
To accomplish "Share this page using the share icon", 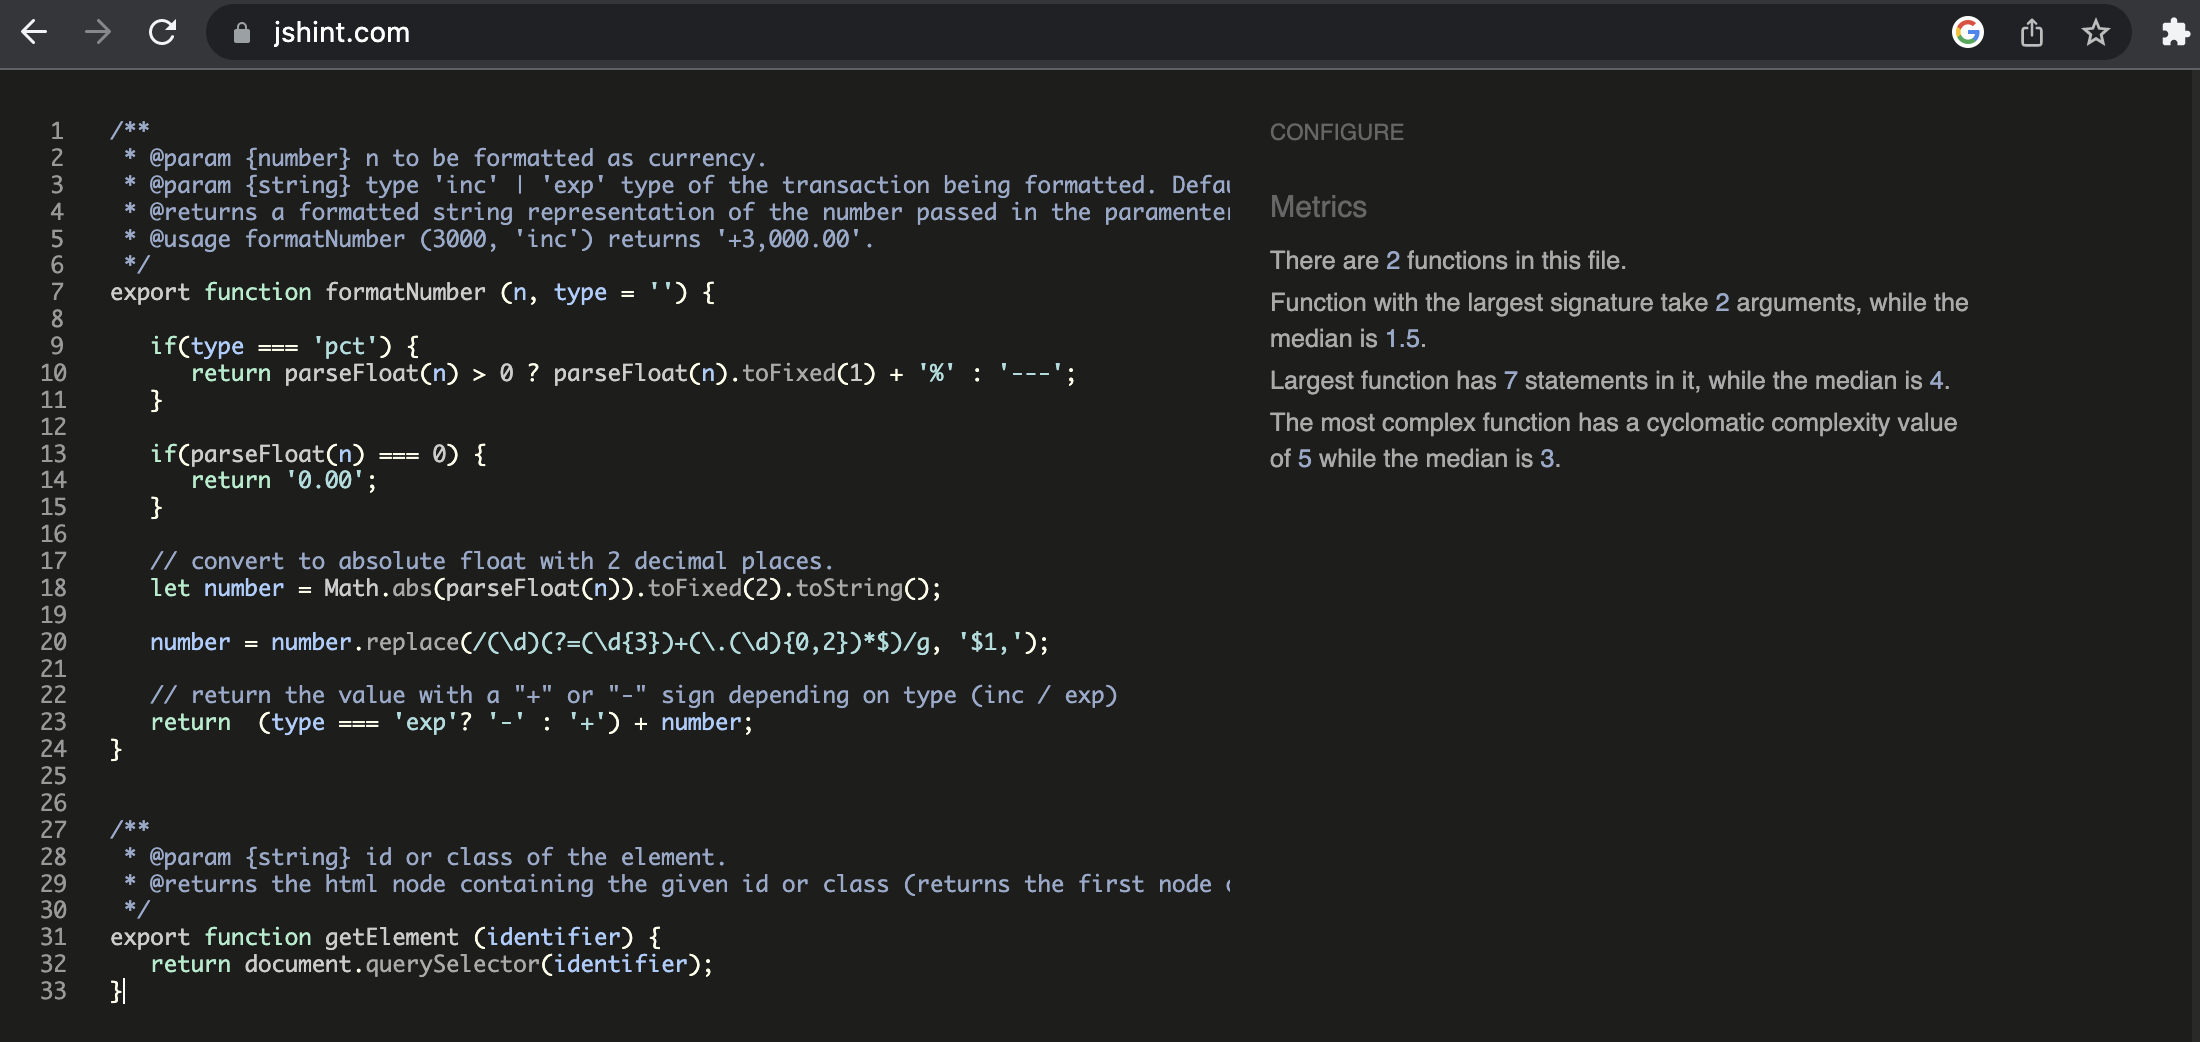I will point(2031,33).
